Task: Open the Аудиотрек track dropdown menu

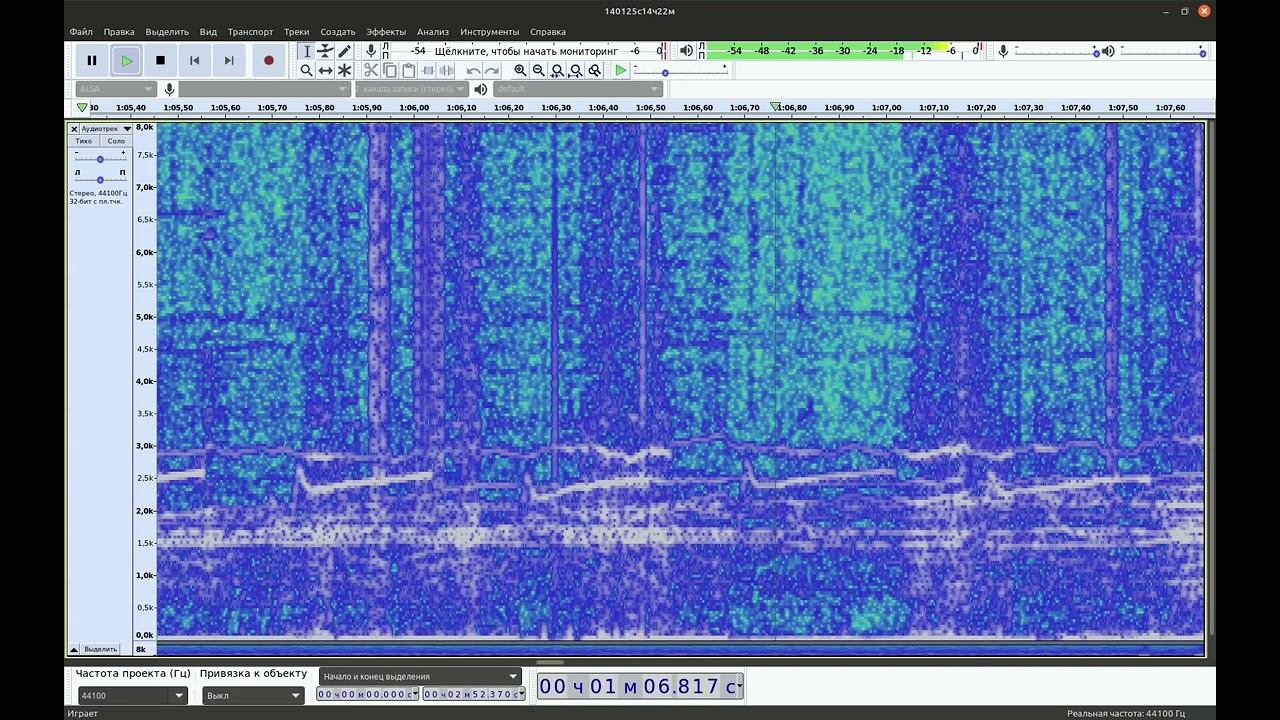Action: pyautogui.click(x=106, y=129)
